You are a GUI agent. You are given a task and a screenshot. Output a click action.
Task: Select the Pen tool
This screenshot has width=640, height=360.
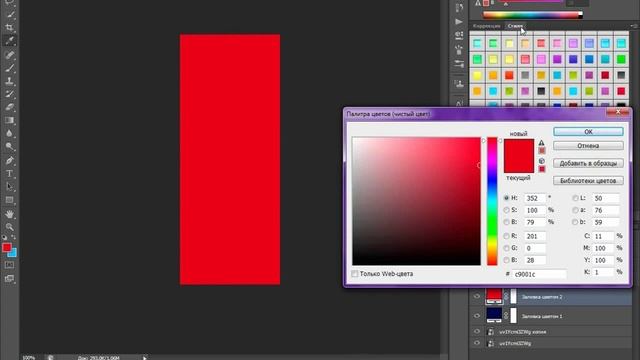(x=9, y=160)
